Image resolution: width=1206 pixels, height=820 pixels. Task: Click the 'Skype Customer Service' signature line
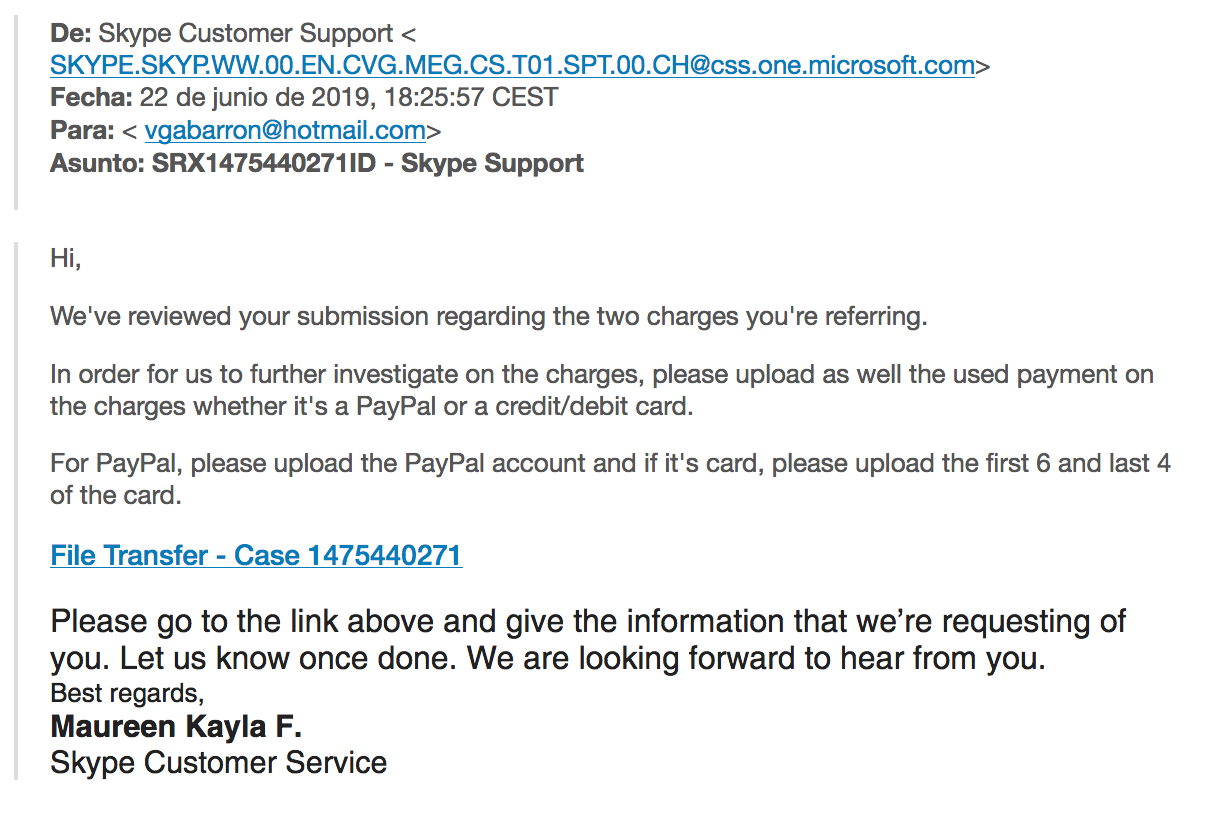tap(219, 763)
